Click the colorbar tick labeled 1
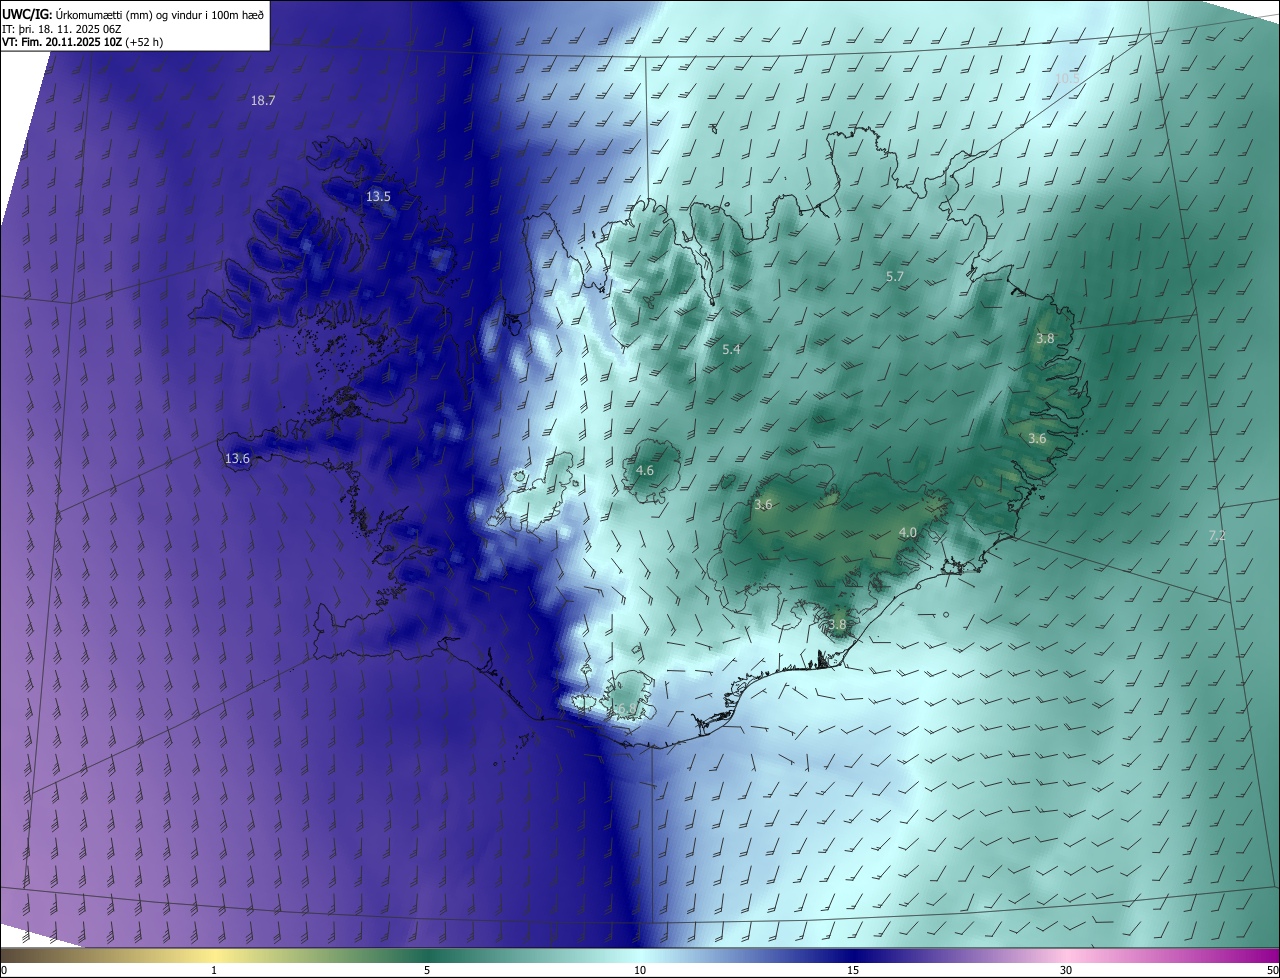Screen dimensions: 1280x978 point(214,970)
